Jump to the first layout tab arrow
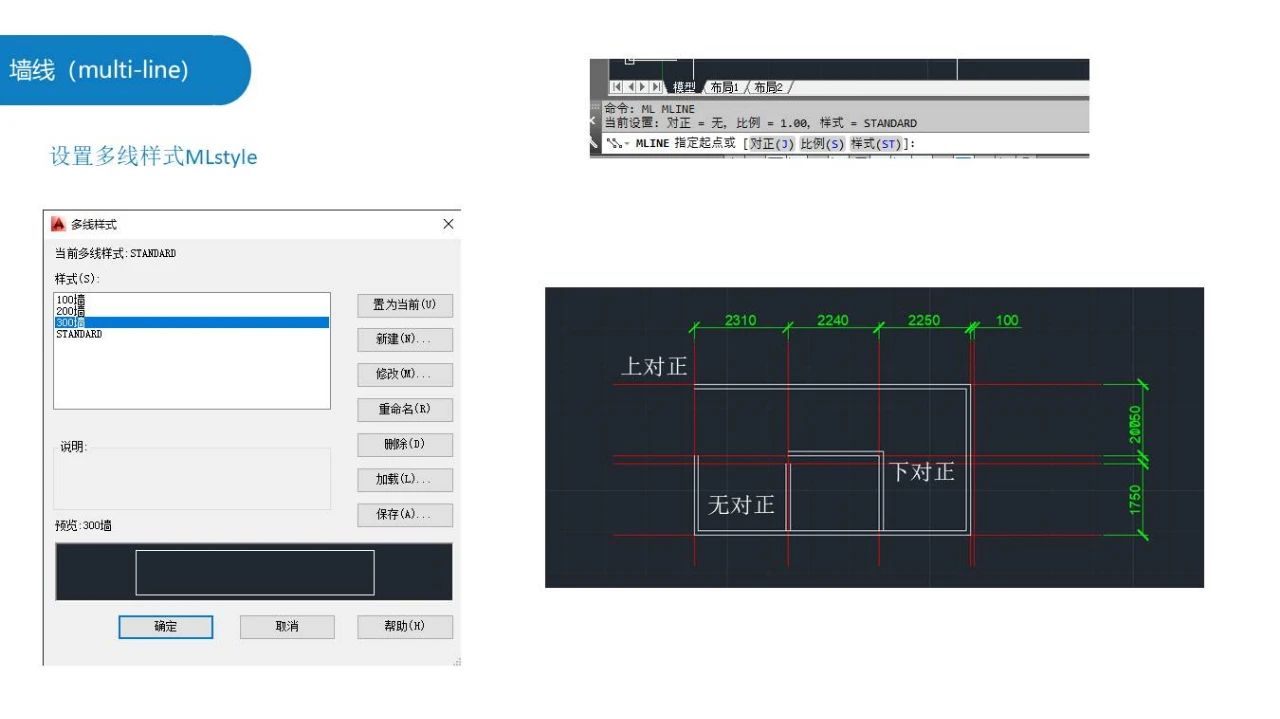The height and width of the screenshot is (719, 1280). point(616,87)
